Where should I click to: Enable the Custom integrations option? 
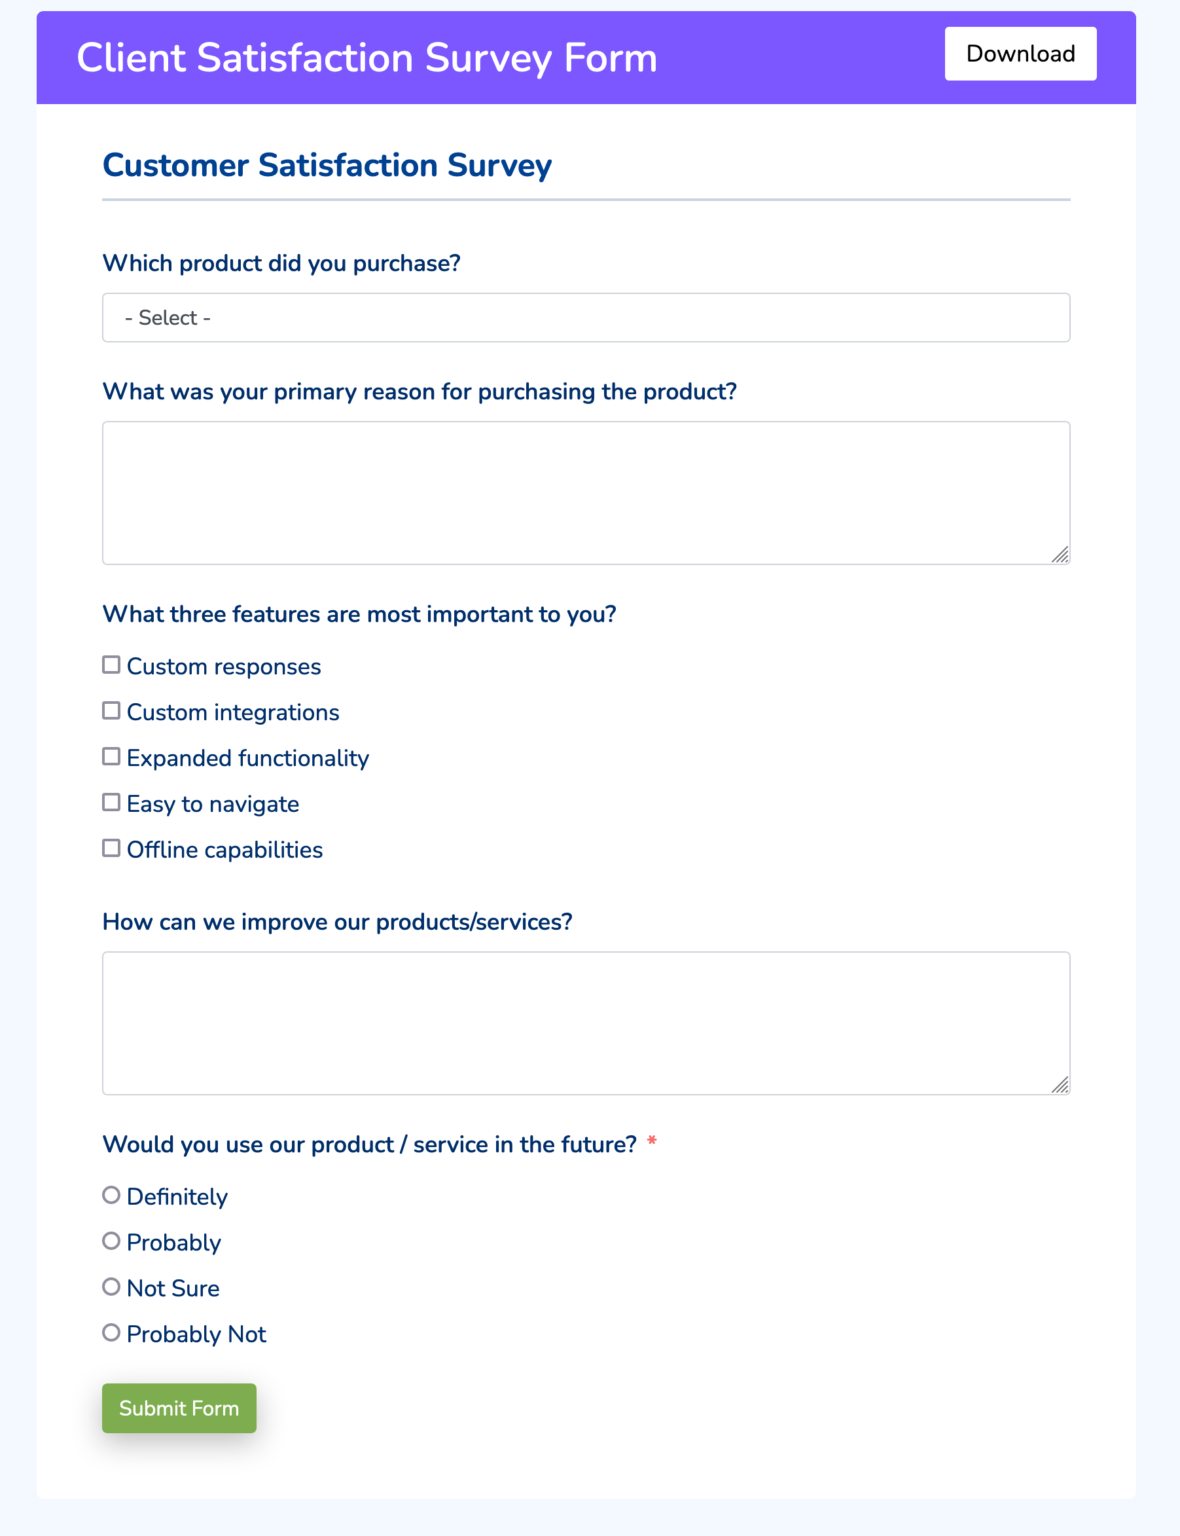click(x=110, y=710)
